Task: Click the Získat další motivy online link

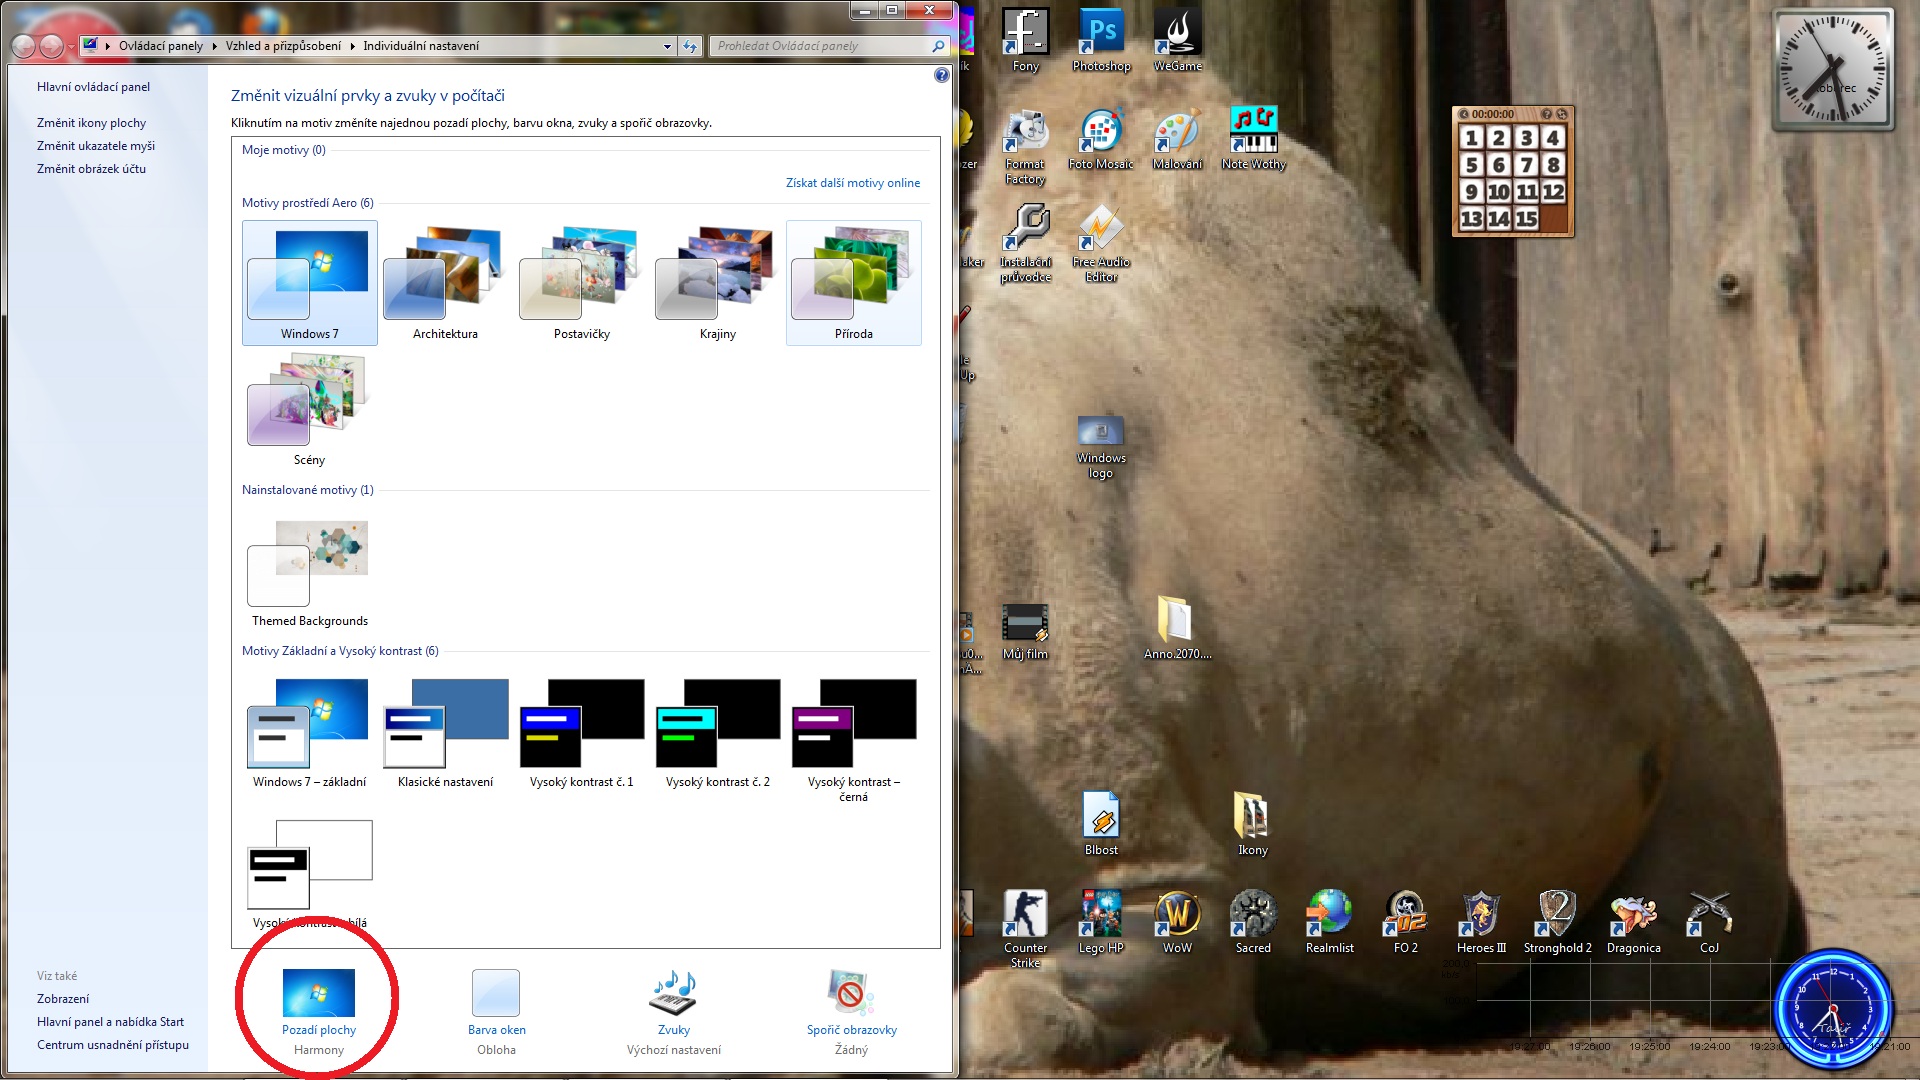Action: tap(852, 183)
